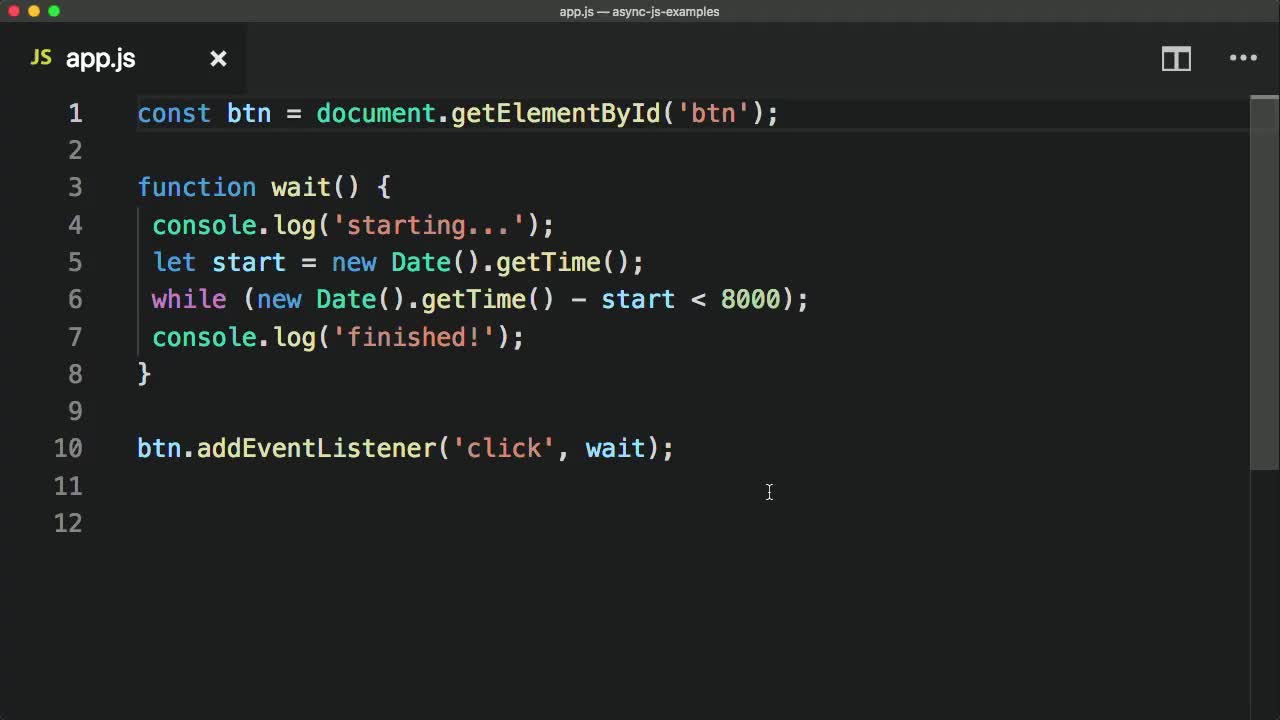Image resolution: width=1280 pixels, height=720 pixels.
Task: Click line number 1 in the gutter
Action: (75, 113)
